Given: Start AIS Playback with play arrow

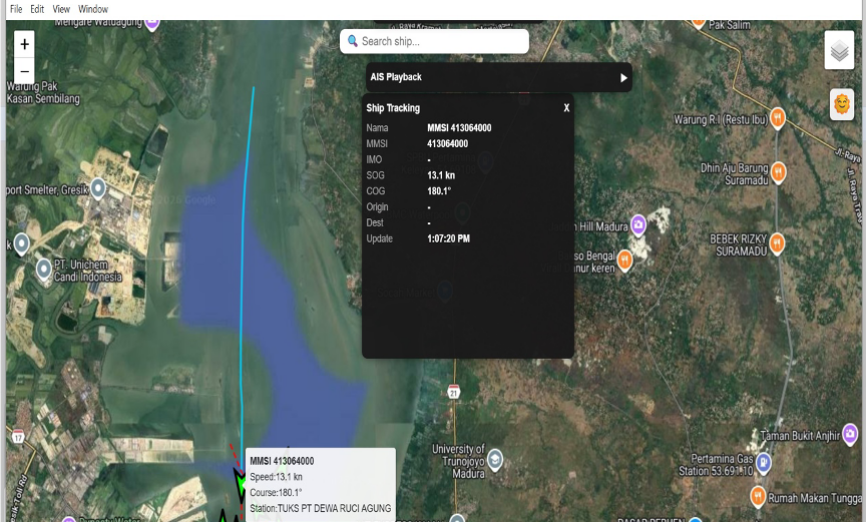Looking at the screenshot, I should 624,77.
